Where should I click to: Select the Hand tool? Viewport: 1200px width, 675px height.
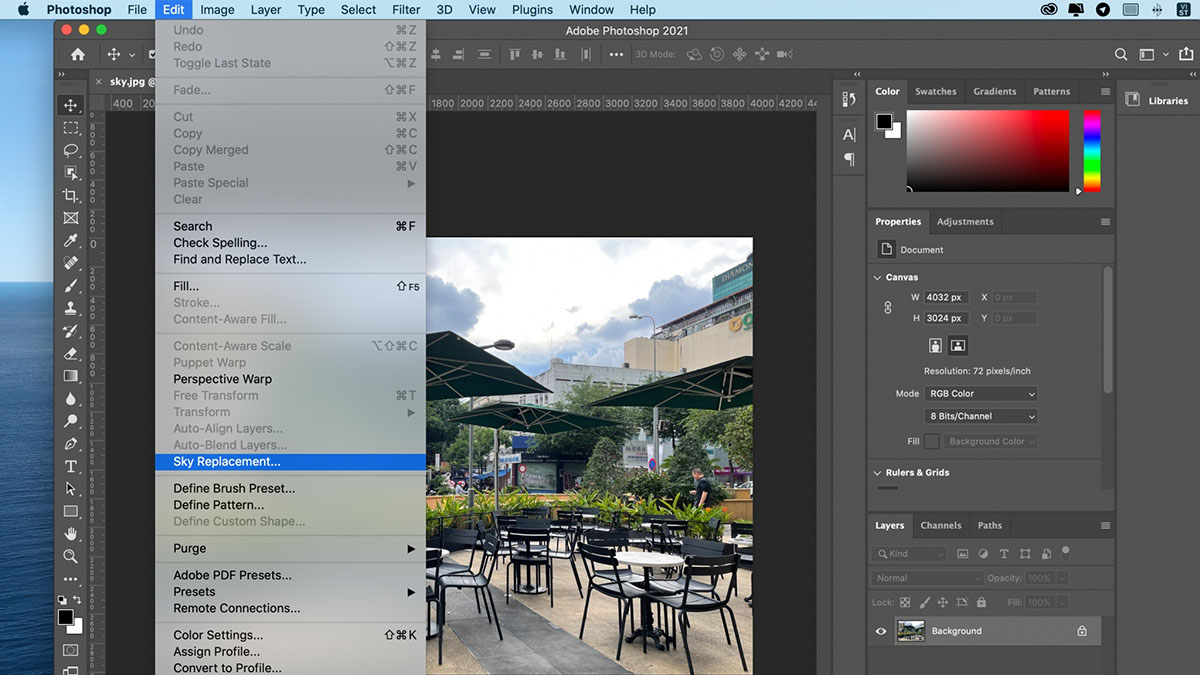coord(71,533)
